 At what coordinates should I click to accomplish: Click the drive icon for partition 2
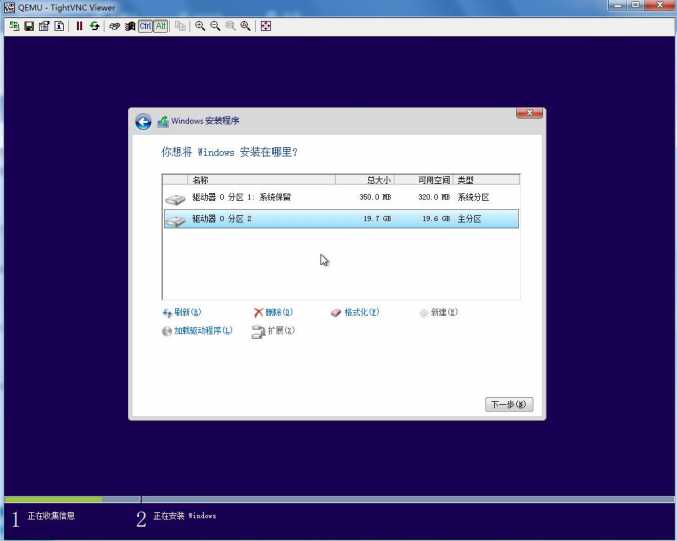pyautogui.click(x=175, y=221)
